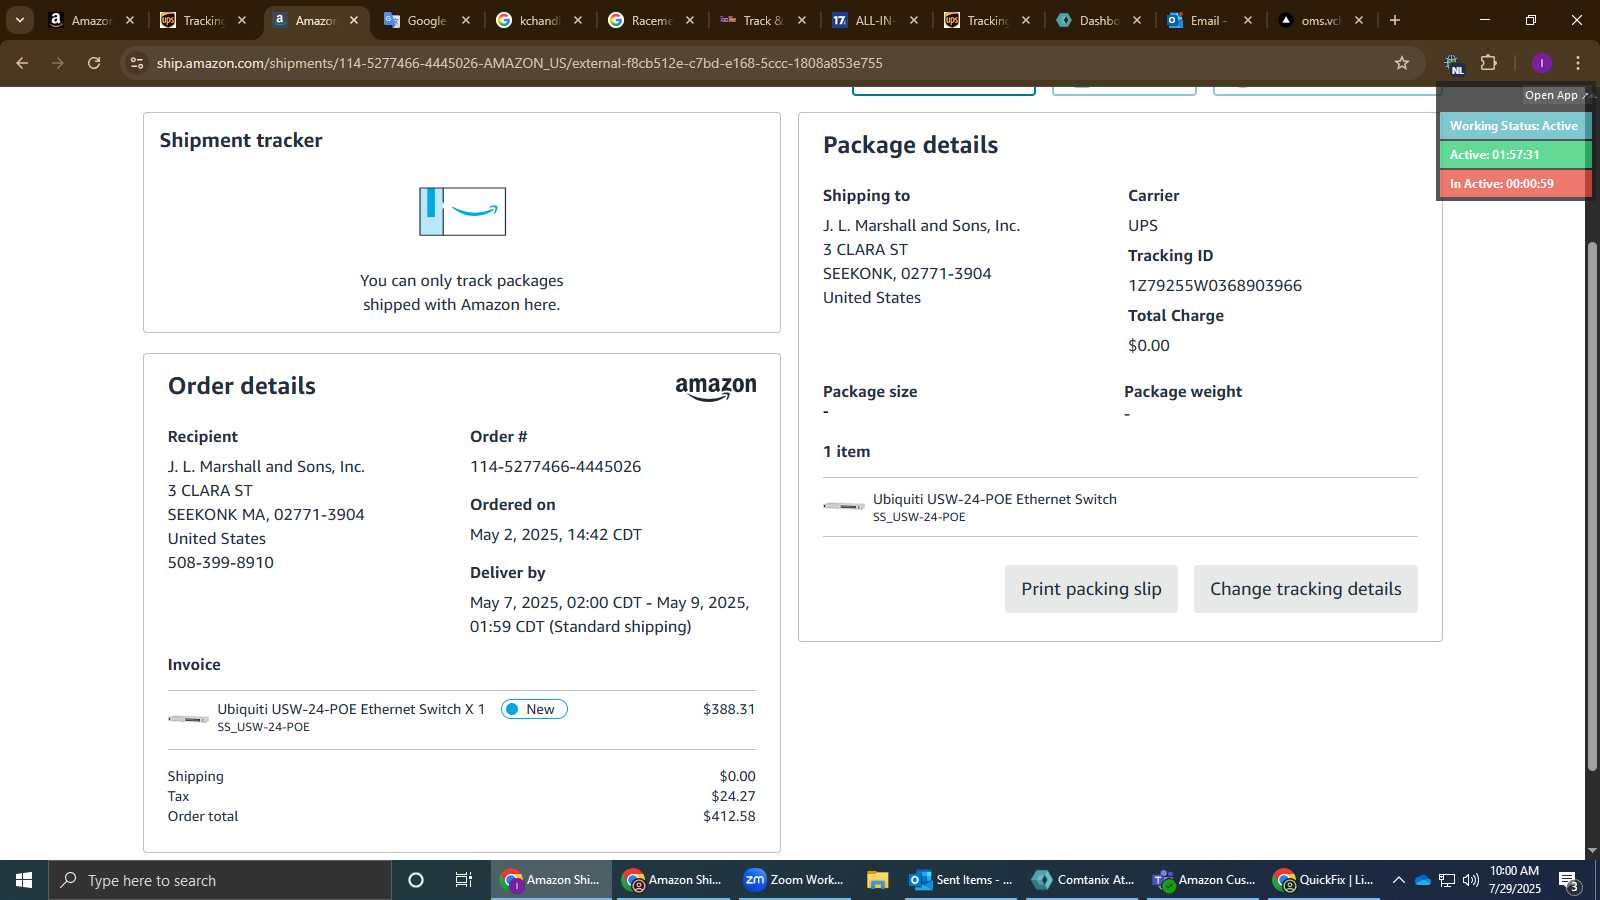1600x900 pixels.
Task: Click the page vertical scrollbar
Action: click(x=1592, y=505)
